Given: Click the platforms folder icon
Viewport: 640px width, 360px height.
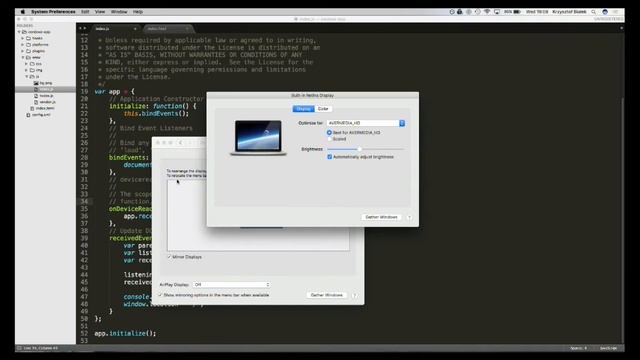Looking at the screenshot, I should pyautogui.click(x=29, y=45).
